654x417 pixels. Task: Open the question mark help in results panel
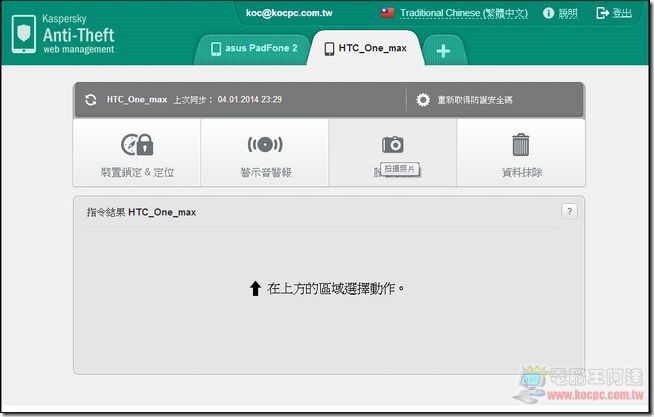point(569,211)
